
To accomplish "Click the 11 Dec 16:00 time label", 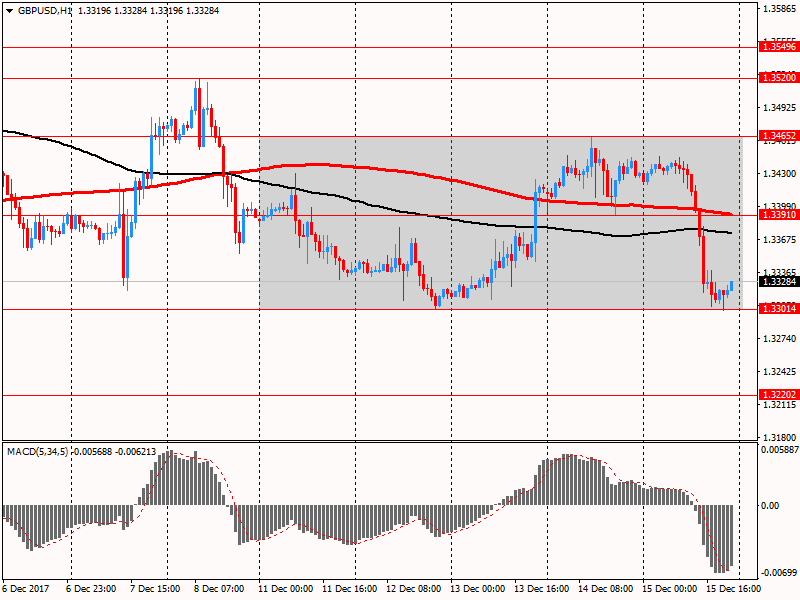I will (x=349, y=589).
